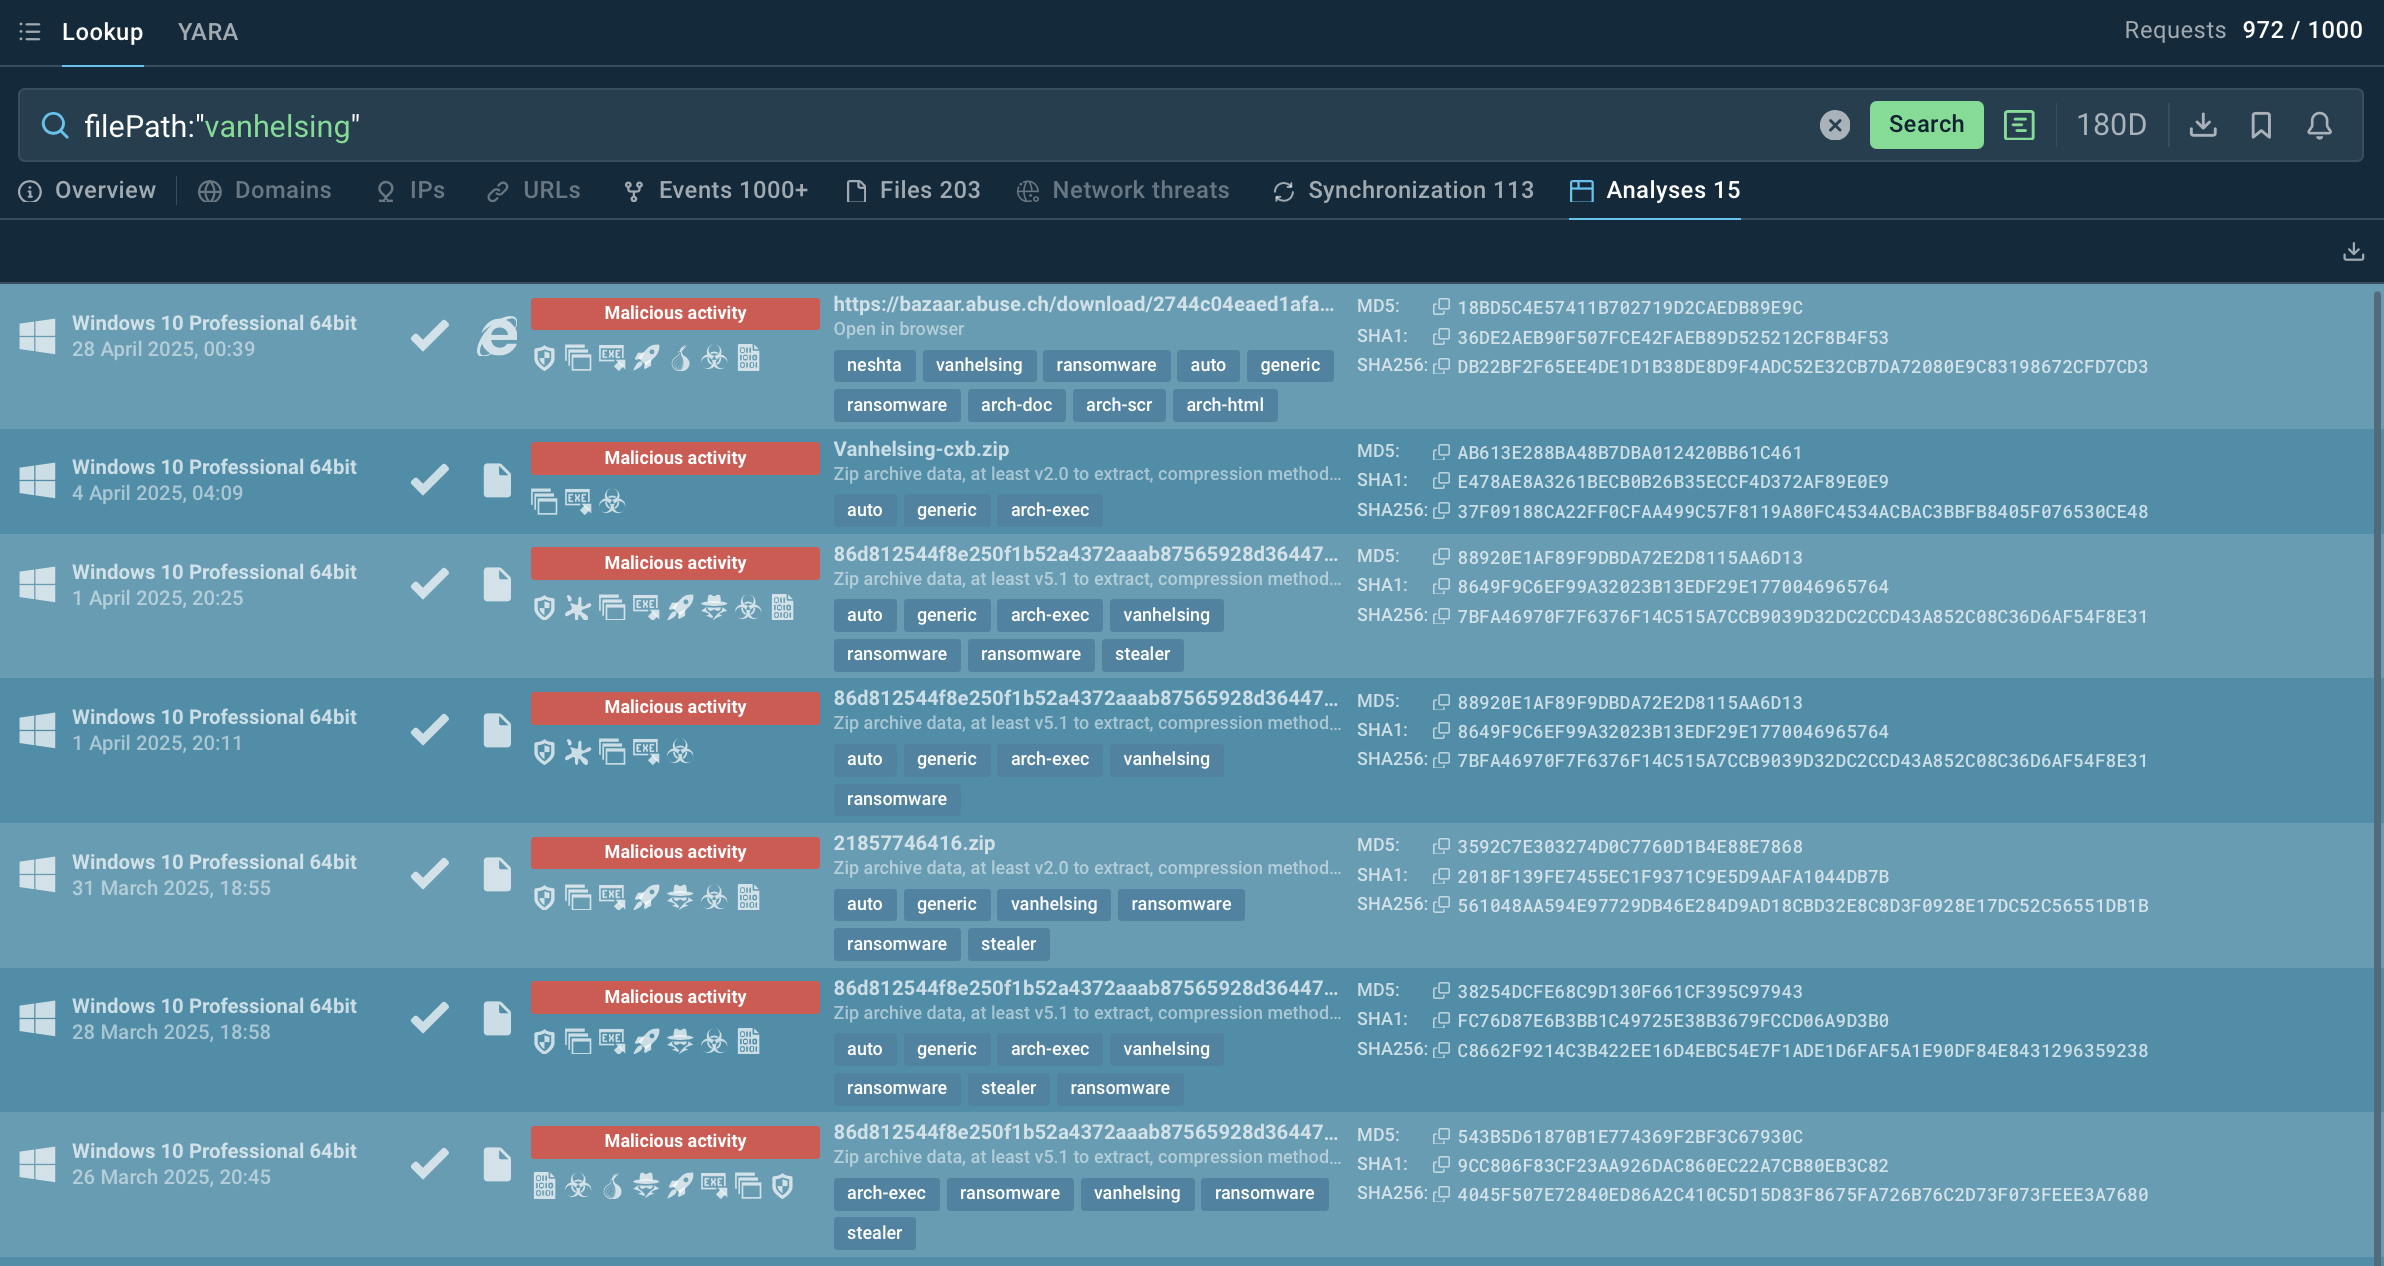Open the sidebar menu list icon
The height and width of the screenshot is (1266, 2384).
coord(30,32)
